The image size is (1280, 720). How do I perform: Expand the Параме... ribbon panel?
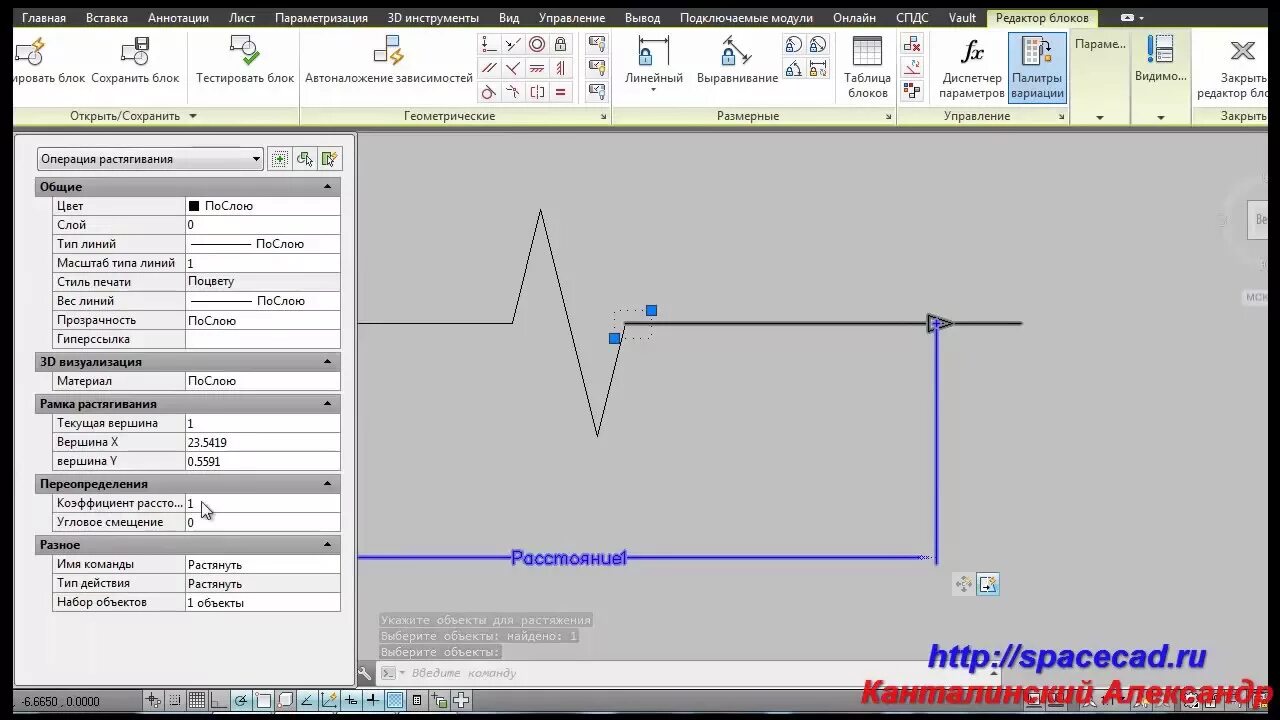tap(1100, 117)
